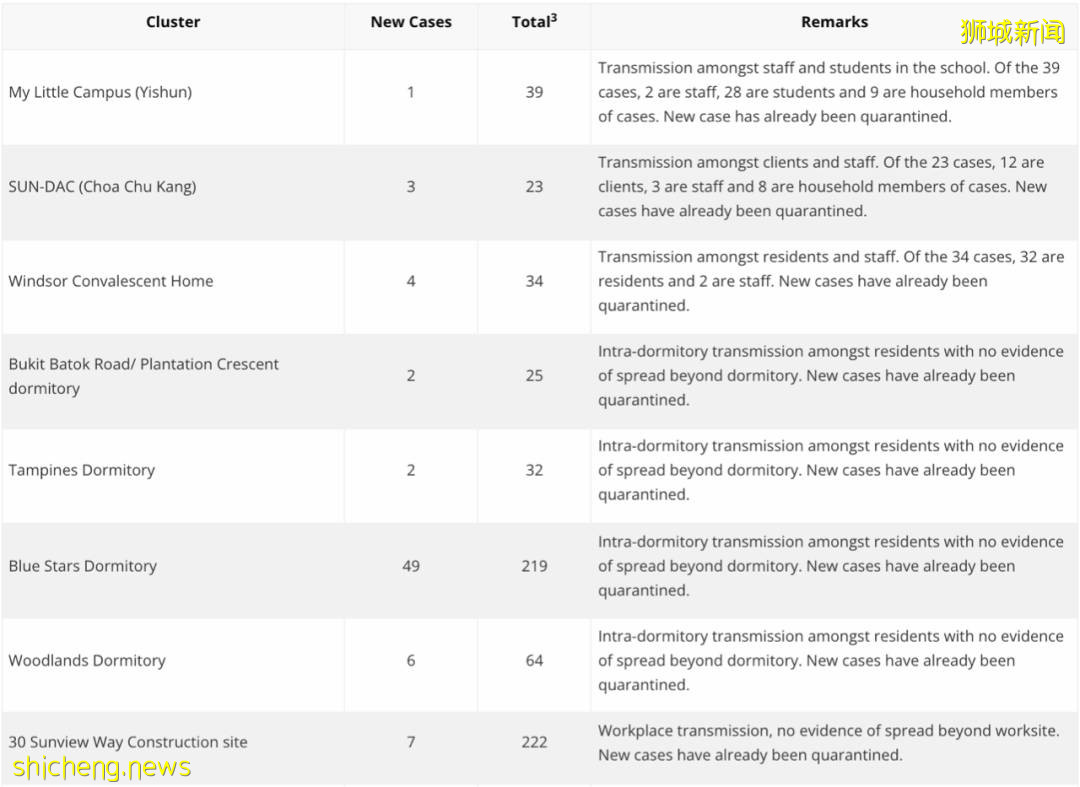Click the Bukit Batok Road dormitory cell
The height and width of the screenshot is (787, 1080).
pyautogui.click(x=143, y=376)
